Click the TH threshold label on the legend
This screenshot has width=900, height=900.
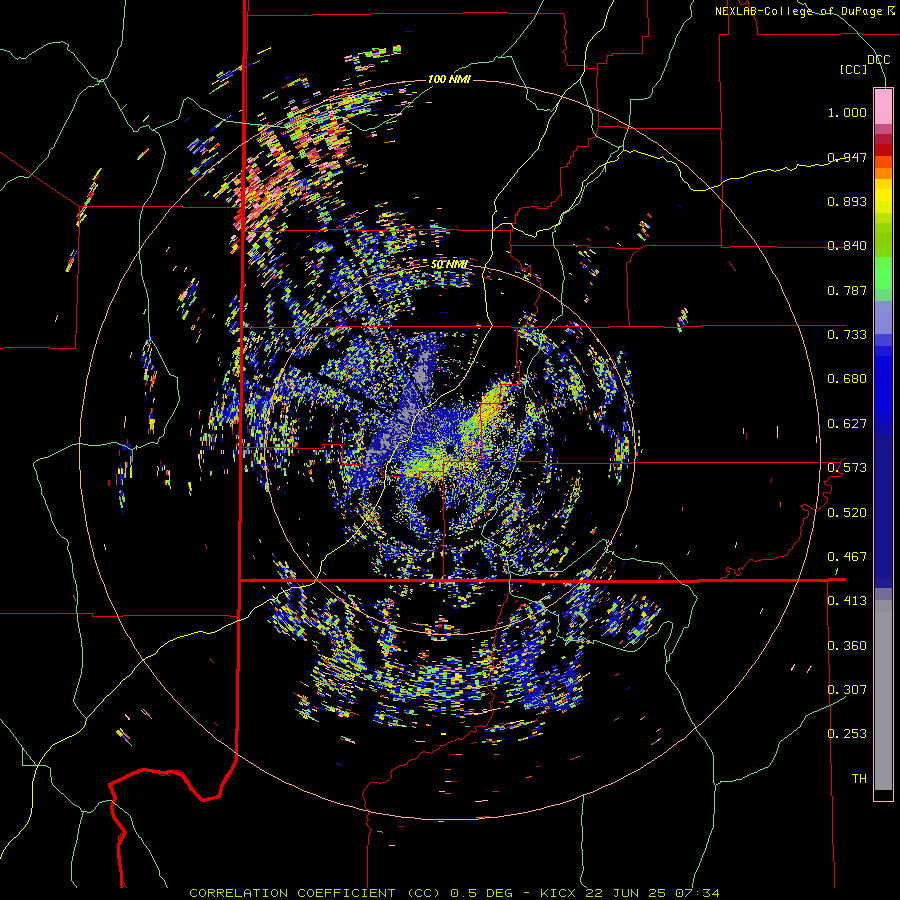pos(859,778)
